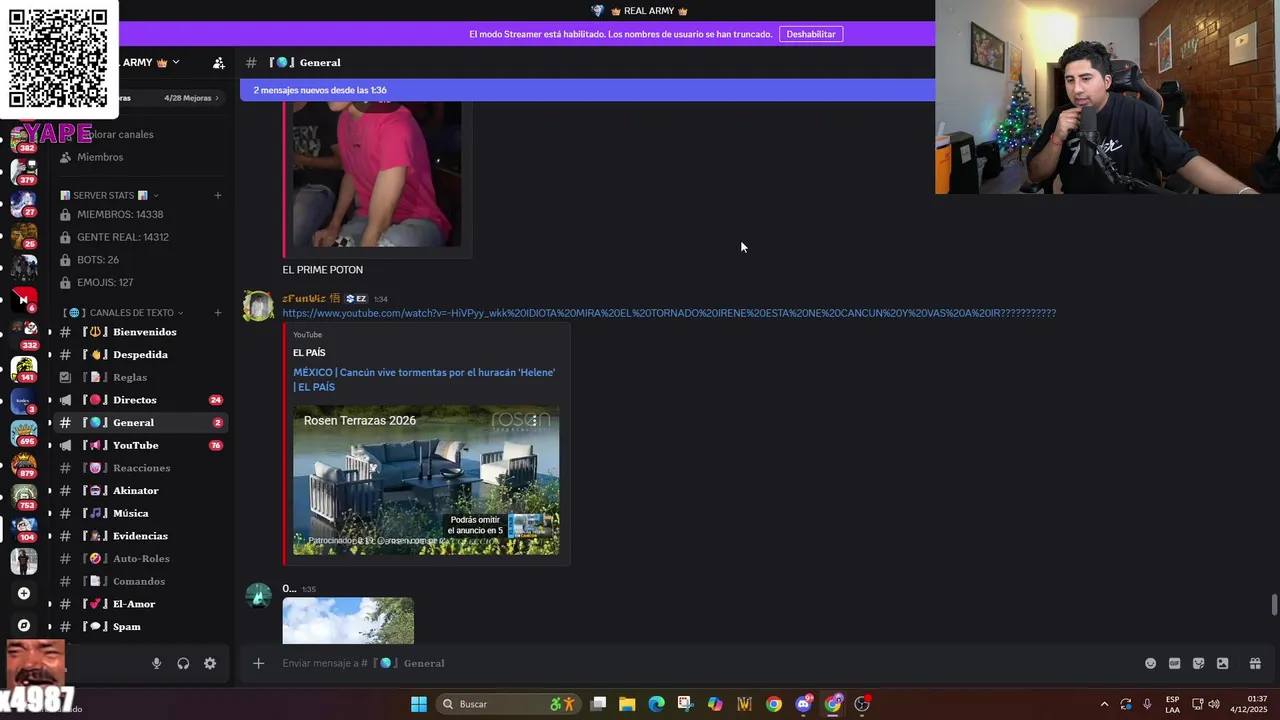Image resolution: width=1280 pixels, height=720 pixels.
Task: Open OBS Studio from the taskbar
Action: coord(862,704)
